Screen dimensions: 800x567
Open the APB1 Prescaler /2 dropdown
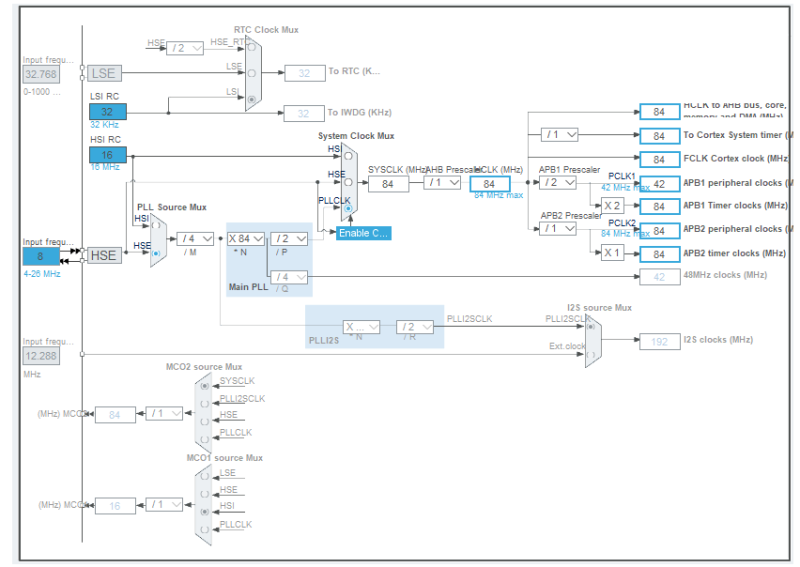pyautogui.click(x=558, y=182)
